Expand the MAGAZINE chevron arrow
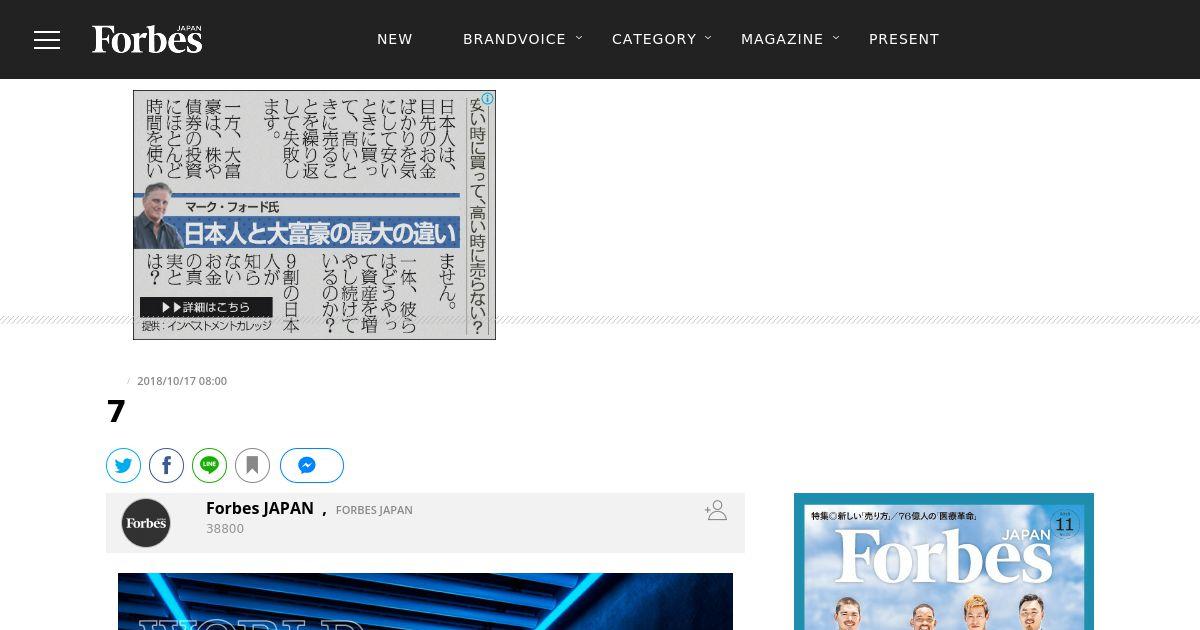 [x=836, y=38]
